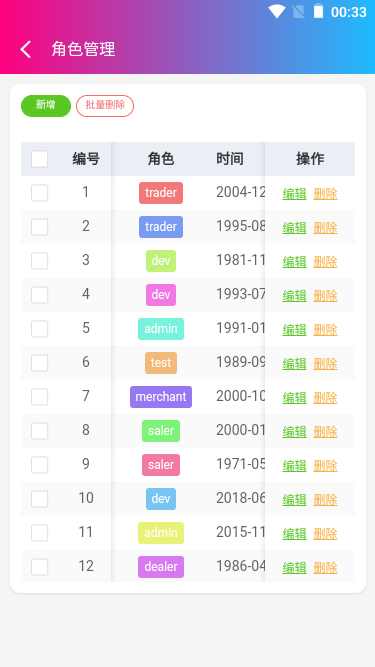Click the pink dealer role tag
Viewport: 375px width, 667px height.
coord(161,567)
